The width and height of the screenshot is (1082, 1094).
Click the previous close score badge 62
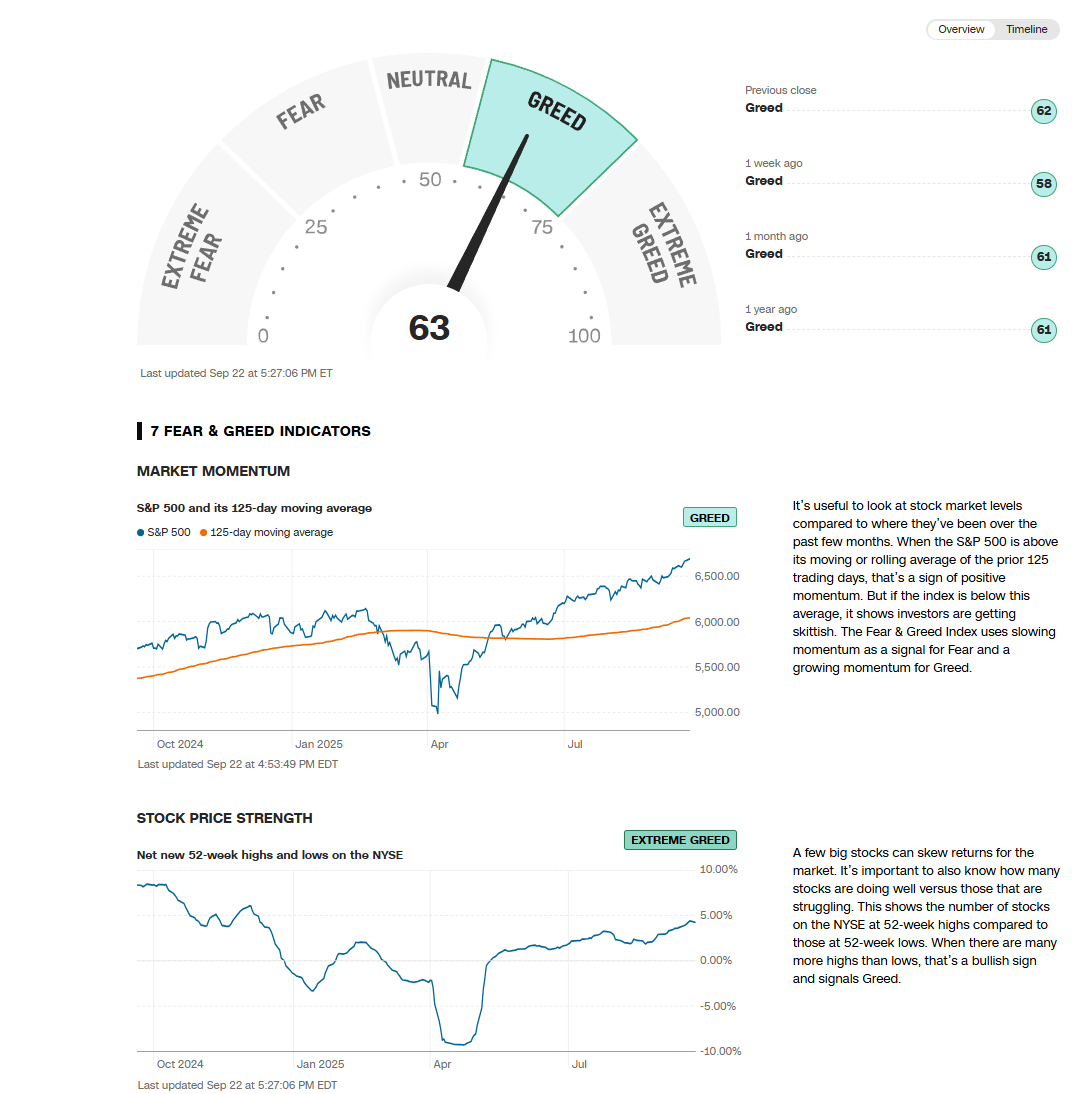(1043, 111)
